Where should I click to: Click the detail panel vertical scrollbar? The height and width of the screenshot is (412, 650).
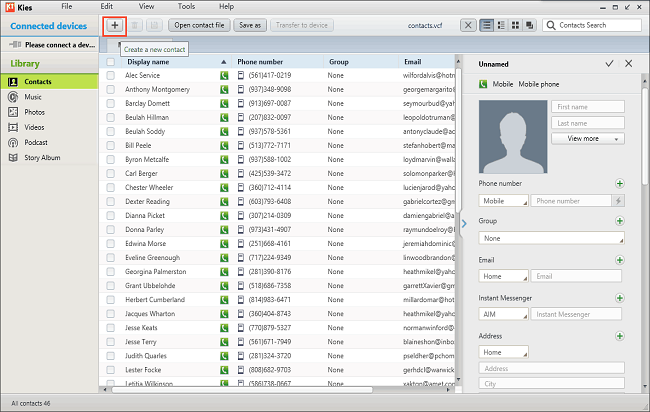645,135
